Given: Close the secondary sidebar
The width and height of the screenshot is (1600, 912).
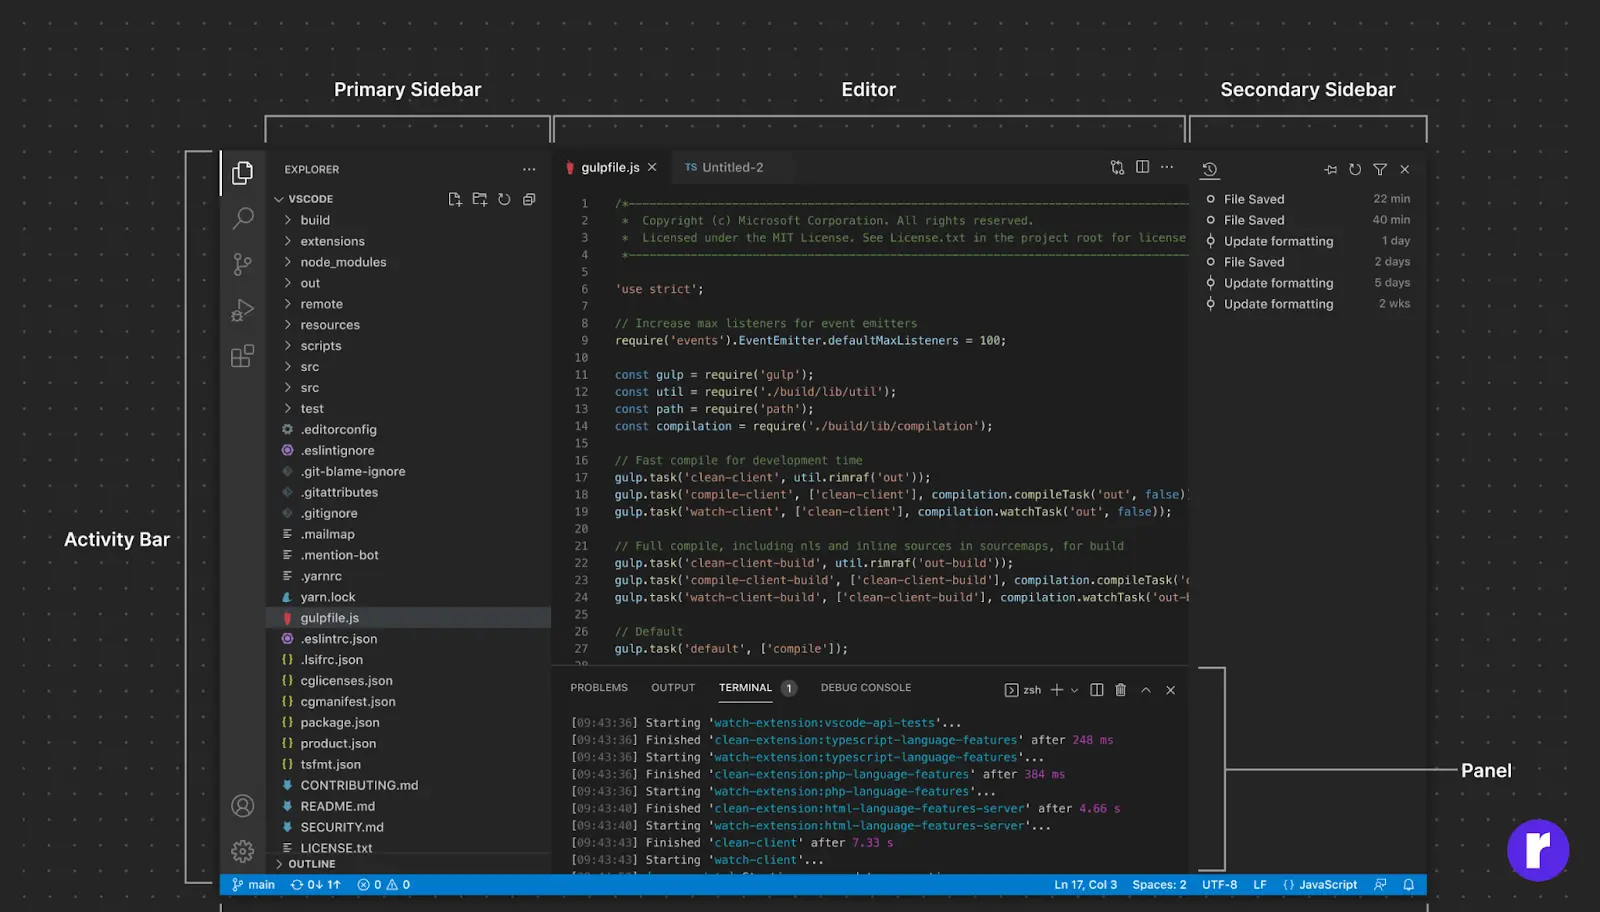Looking at the screenshot, I should coord(1405,170).
